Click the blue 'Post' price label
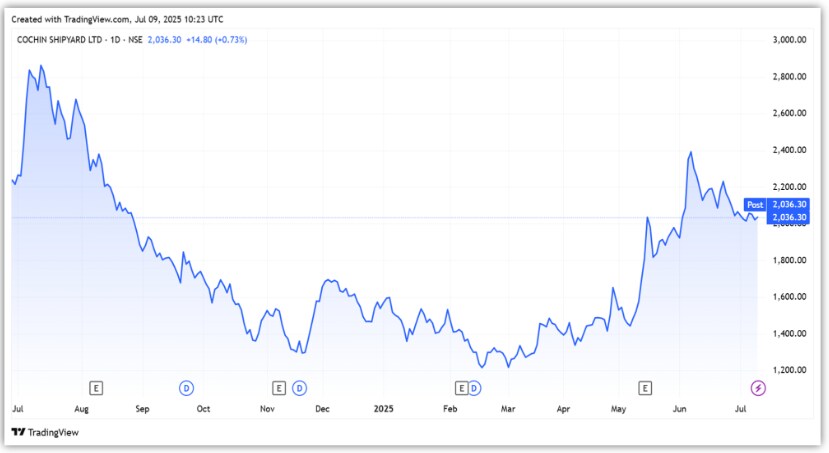Screen dimensions: 829x453 point(755,204)
